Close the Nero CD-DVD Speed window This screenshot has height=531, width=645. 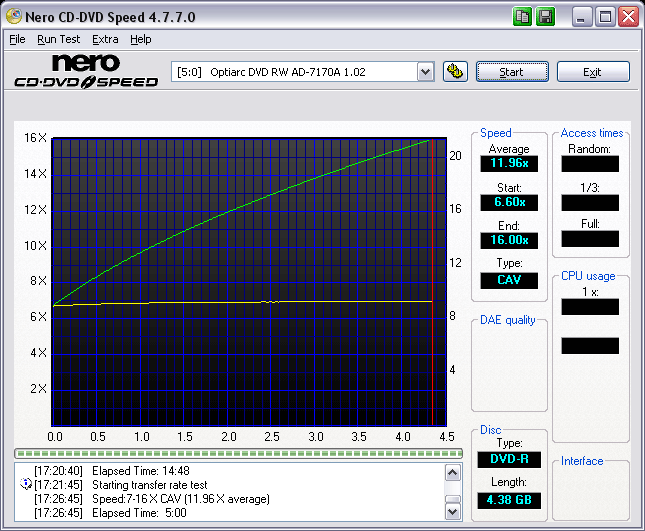click(629, 17)
